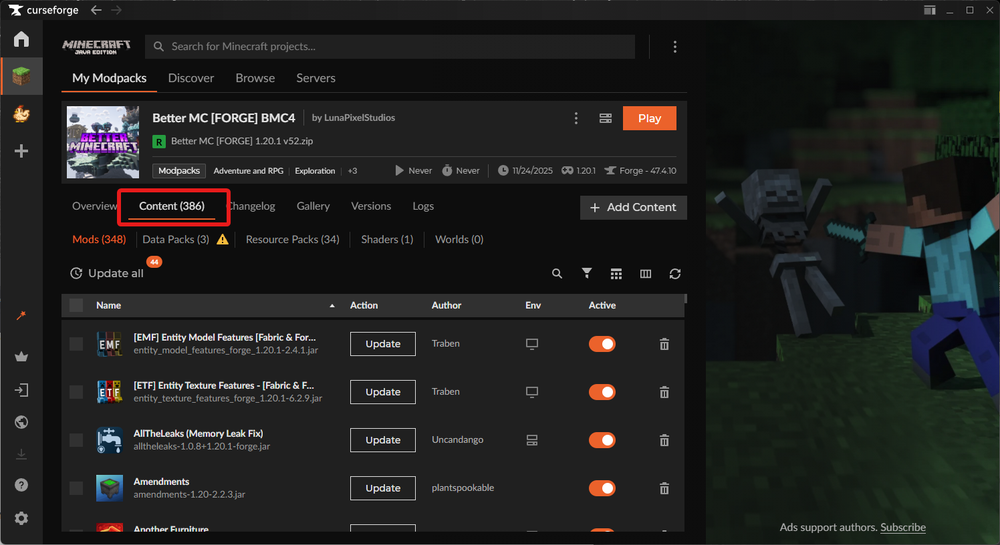Open the Gallery tab
This screenshot has width=1000, height=545.
tap(313, 206)
